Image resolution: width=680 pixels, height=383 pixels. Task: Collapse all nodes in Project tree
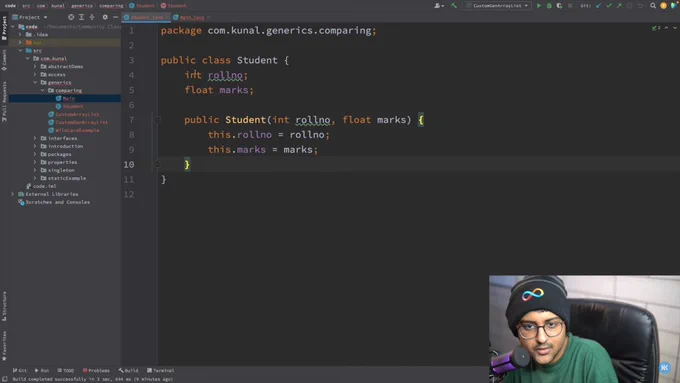pos(92,17)
